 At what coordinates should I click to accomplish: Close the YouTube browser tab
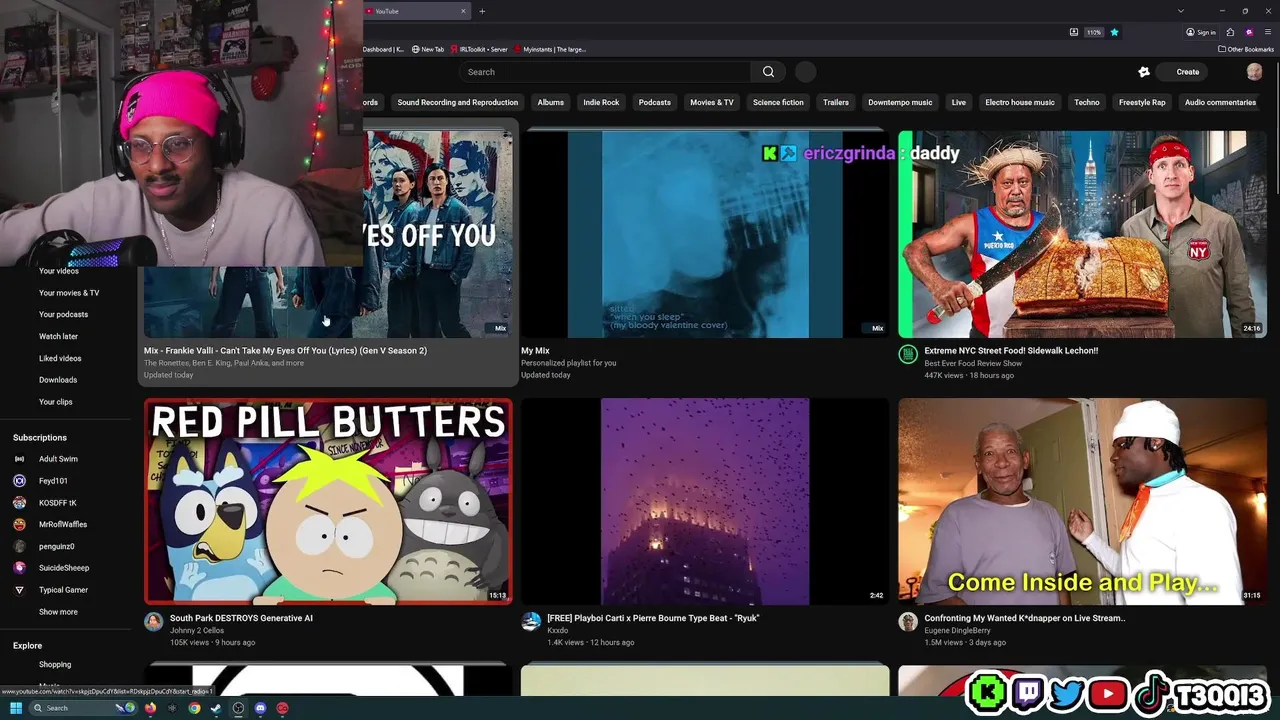pyautogui.click(x=463, y=11)
